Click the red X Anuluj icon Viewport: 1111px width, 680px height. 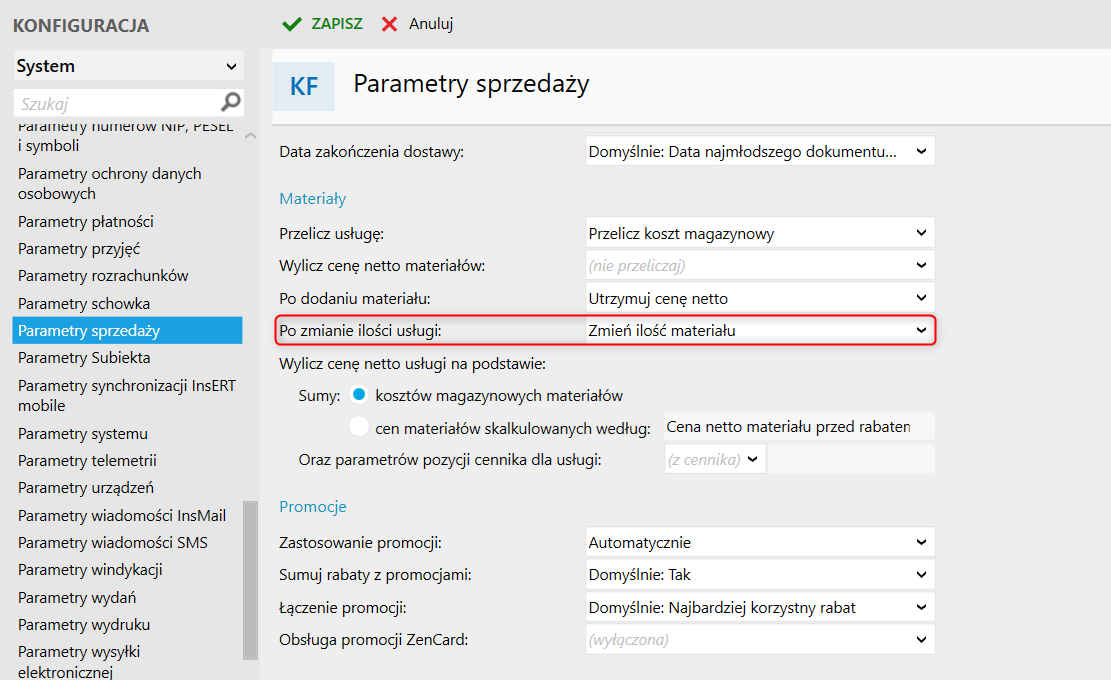pos(389,24)
